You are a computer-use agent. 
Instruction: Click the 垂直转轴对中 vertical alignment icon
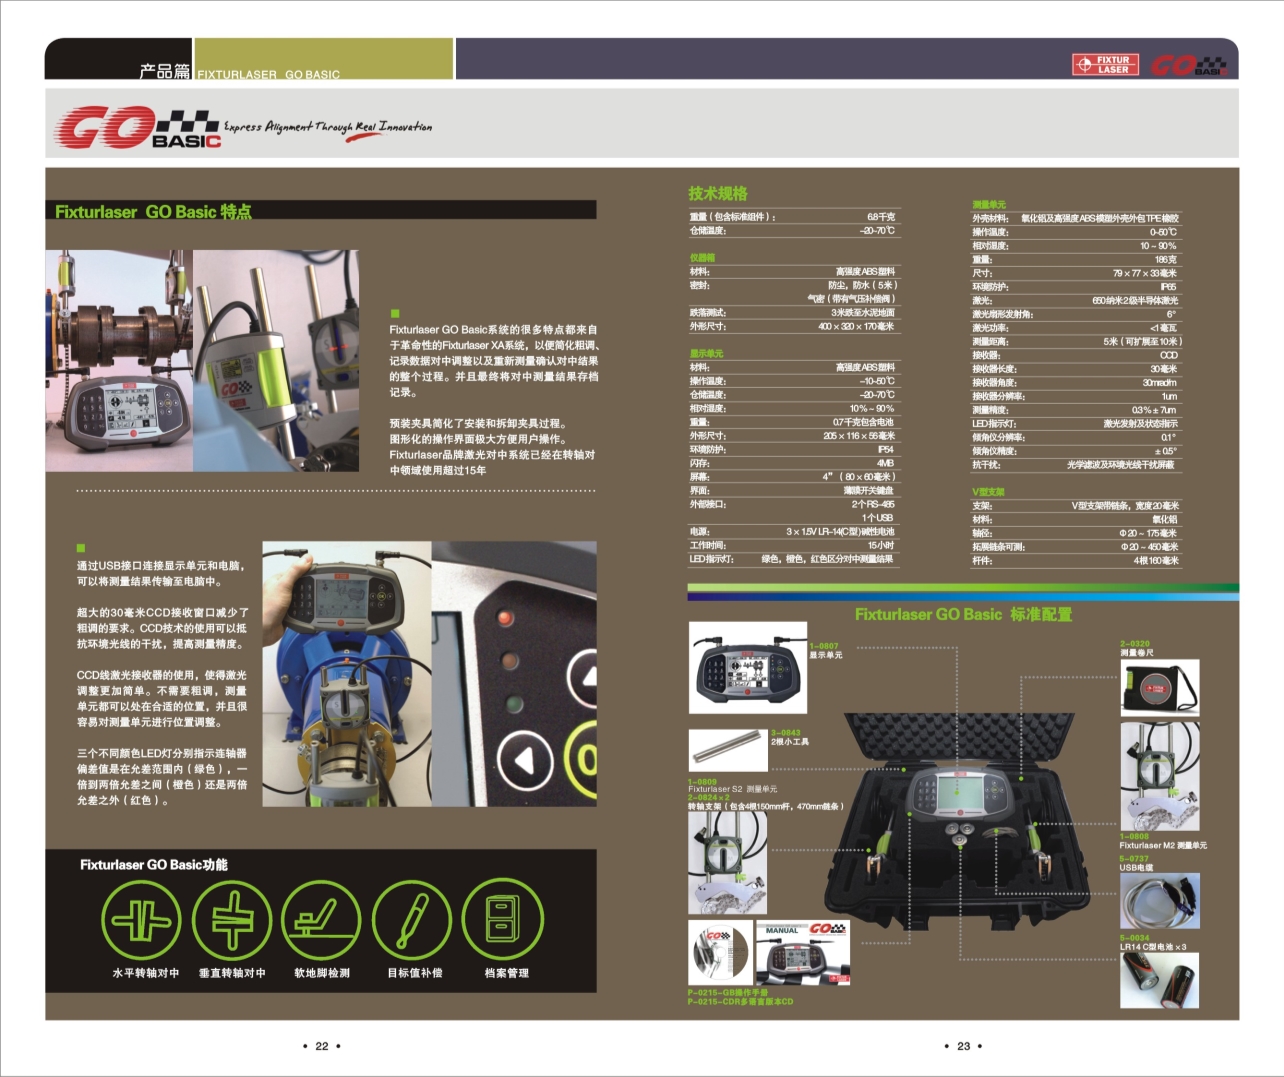point(232,921)
